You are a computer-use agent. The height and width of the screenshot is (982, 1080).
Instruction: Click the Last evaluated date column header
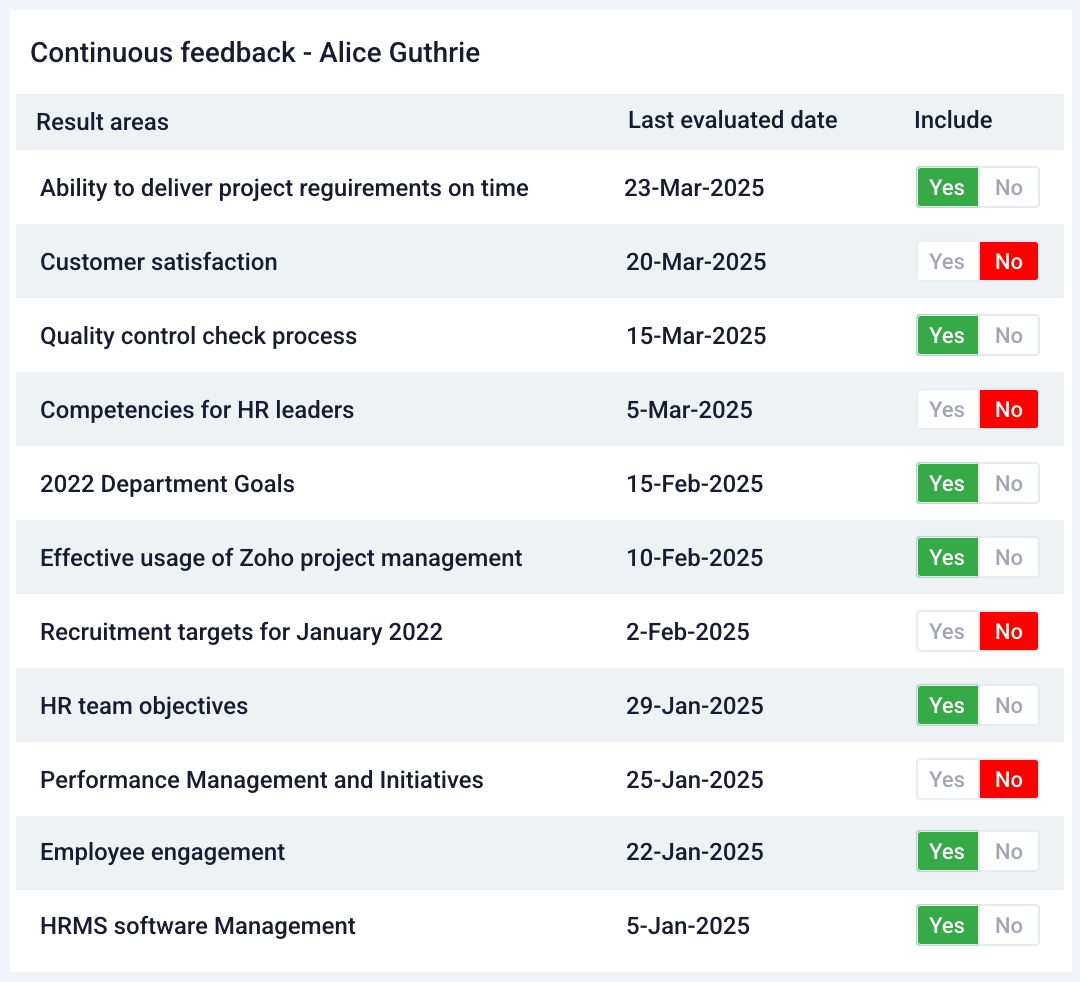click(x=732, y=120)
